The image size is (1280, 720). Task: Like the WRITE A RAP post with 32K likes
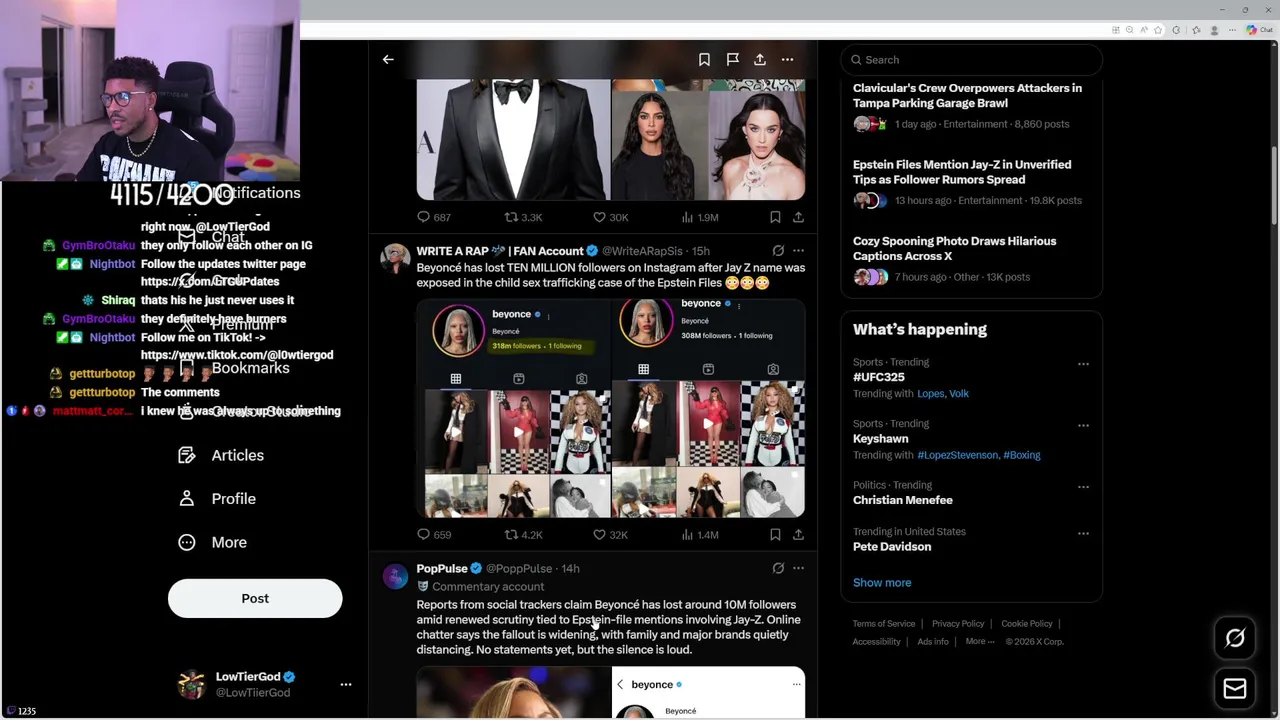point(610,535)
